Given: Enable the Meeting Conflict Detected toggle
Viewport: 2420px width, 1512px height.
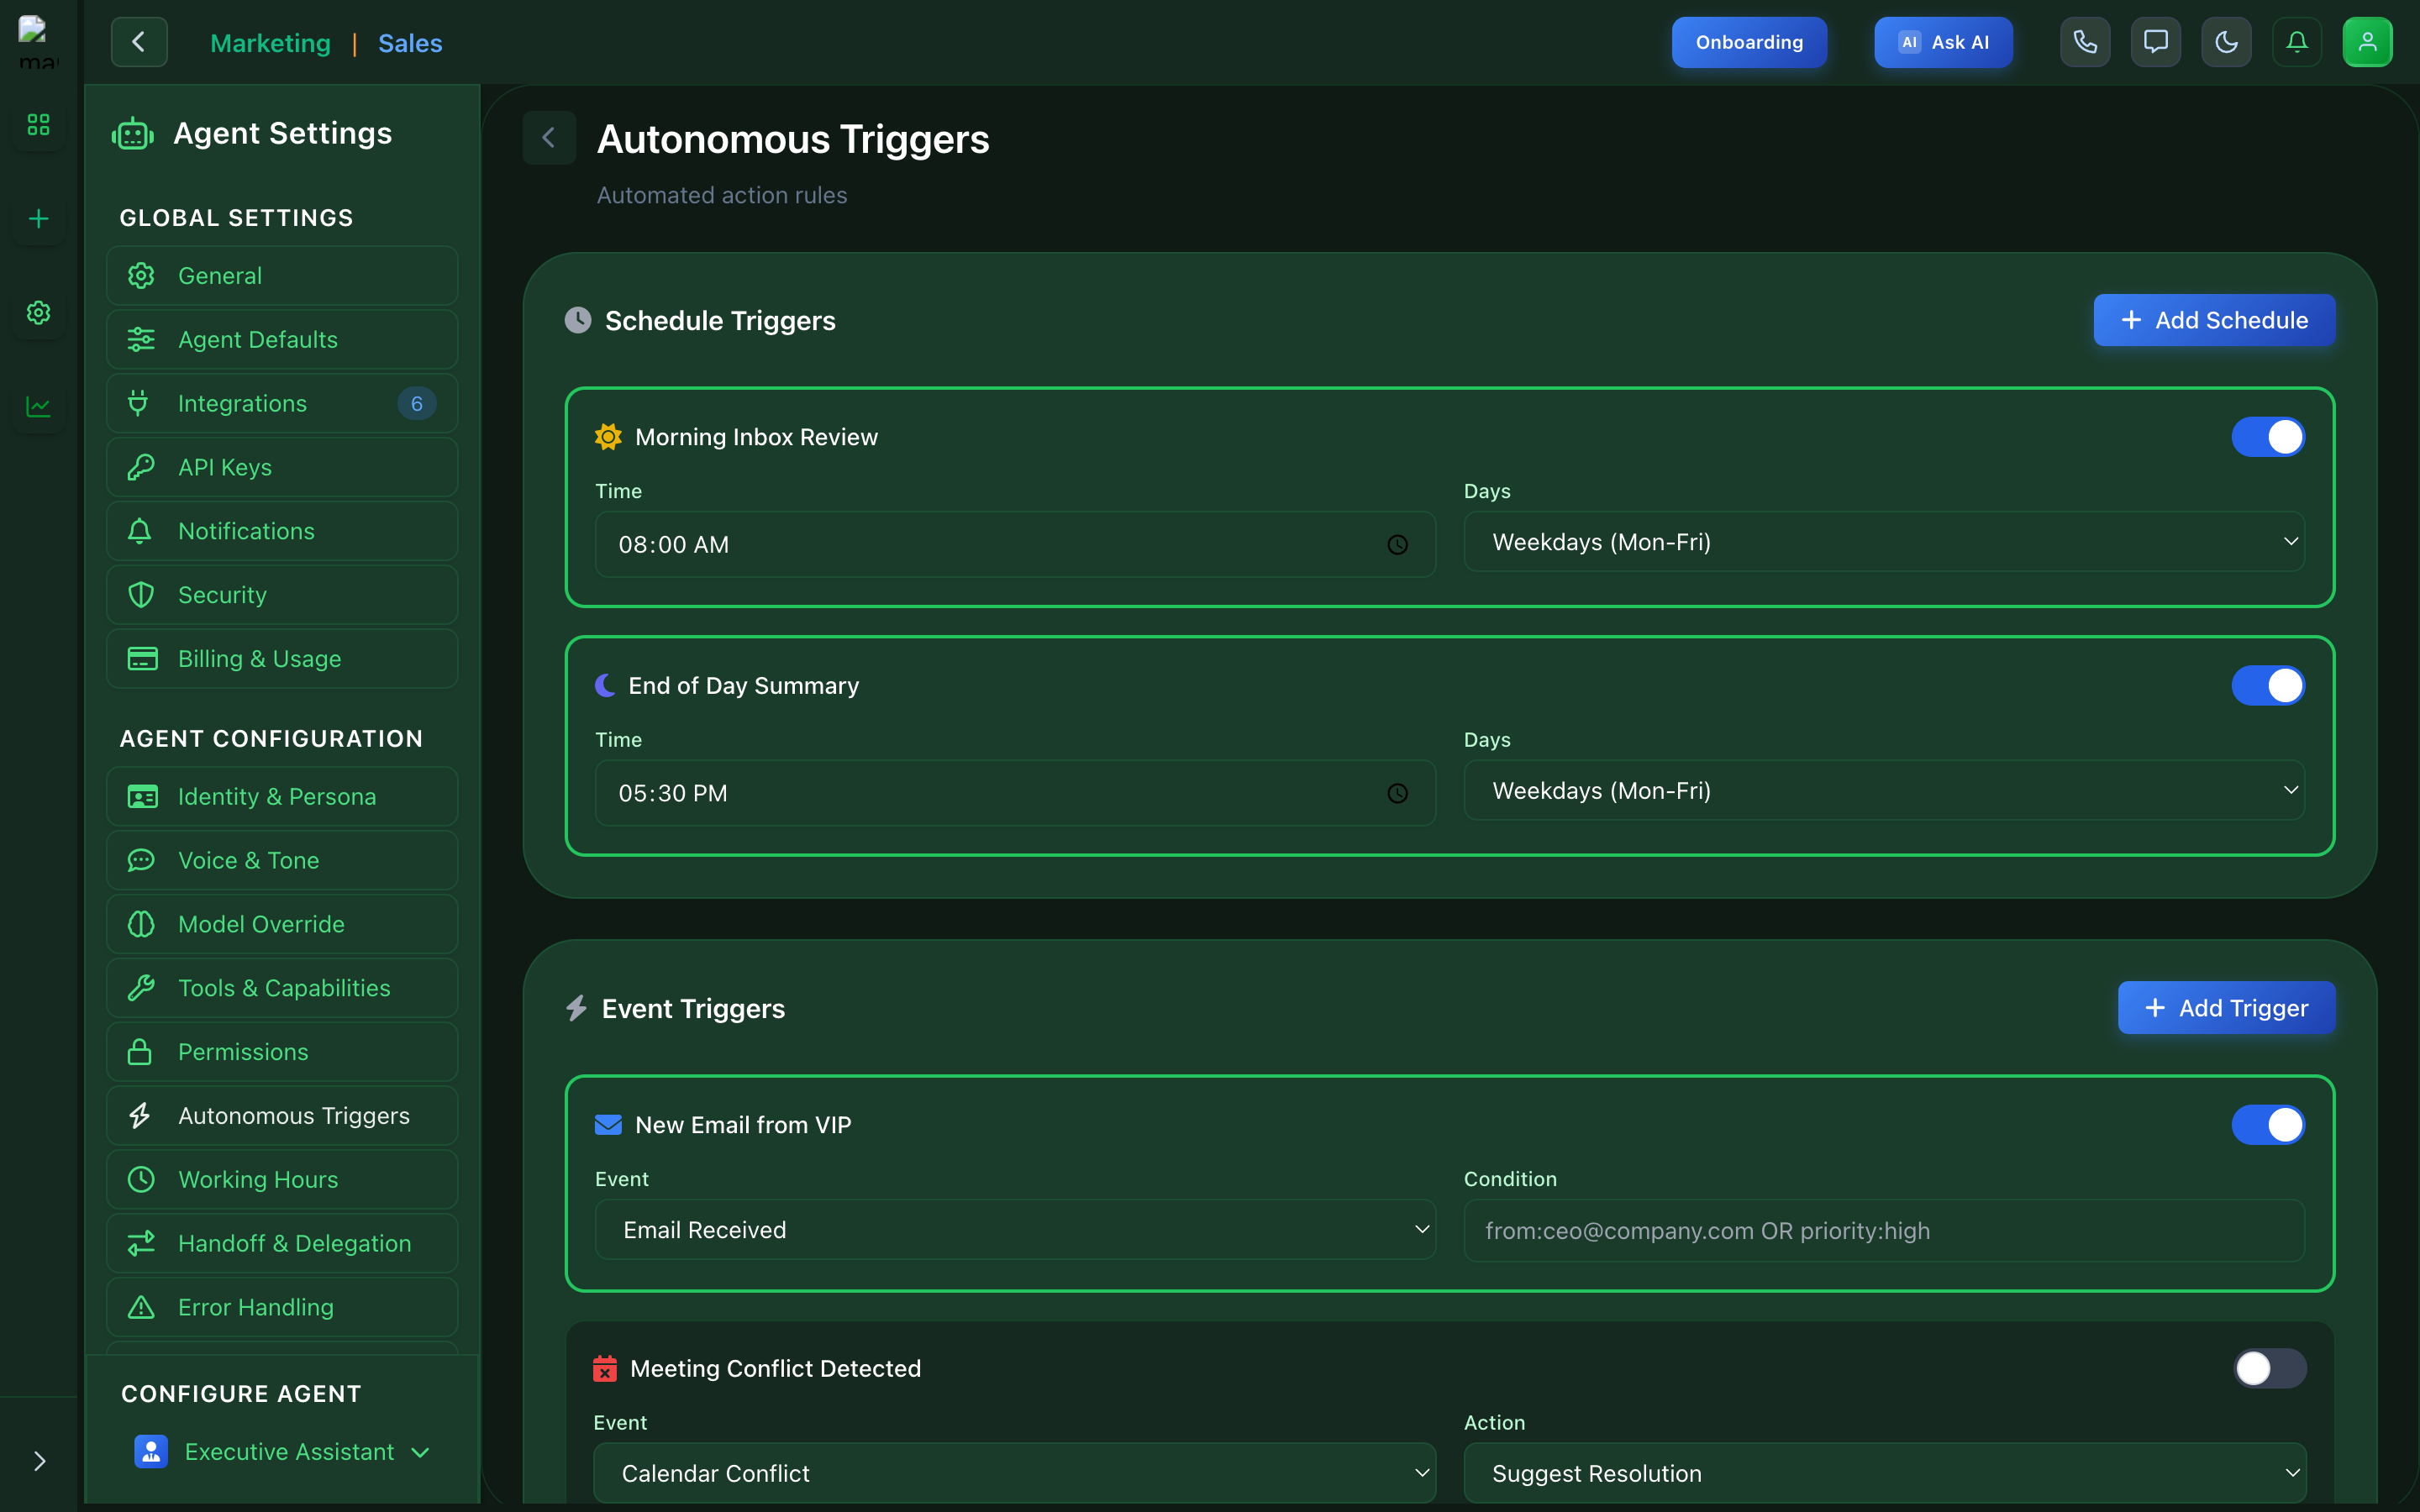Looking at the screenshot, I should pos(2270,1368).
